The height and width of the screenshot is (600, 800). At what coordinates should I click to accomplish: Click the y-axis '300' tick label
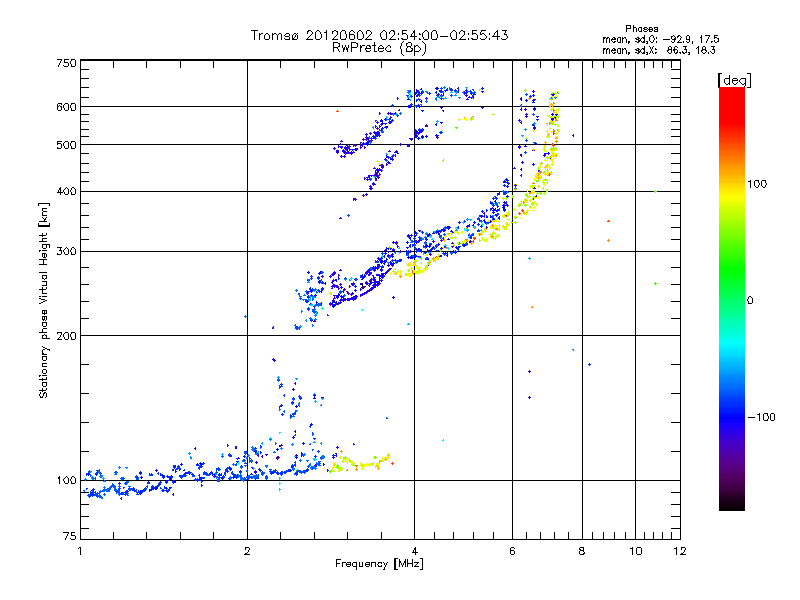click(67, 252)
